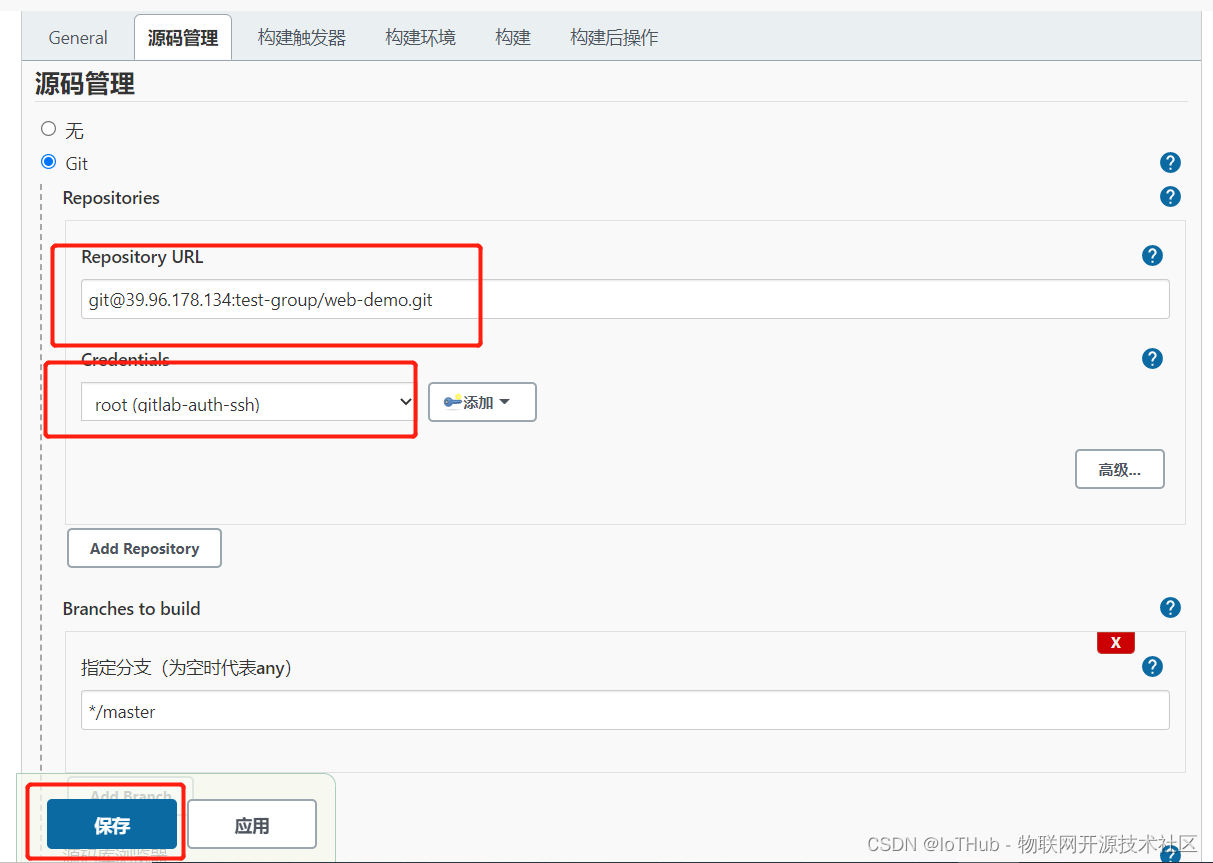Open the 高级... advanced options button

[1120, 469]
